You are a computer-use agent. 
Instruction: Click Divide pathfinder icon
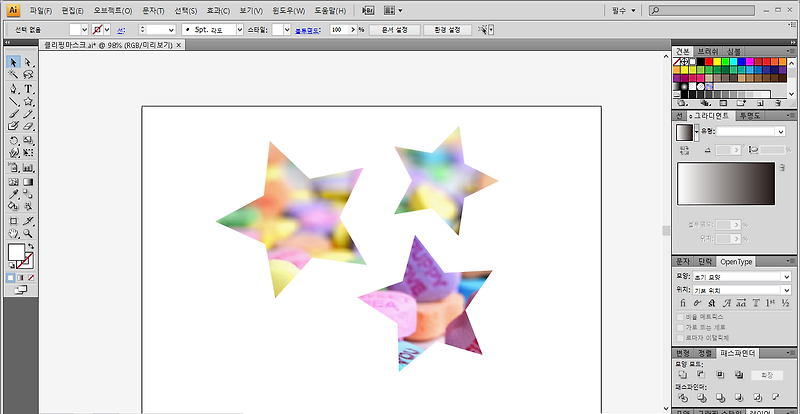coord(682,397)
